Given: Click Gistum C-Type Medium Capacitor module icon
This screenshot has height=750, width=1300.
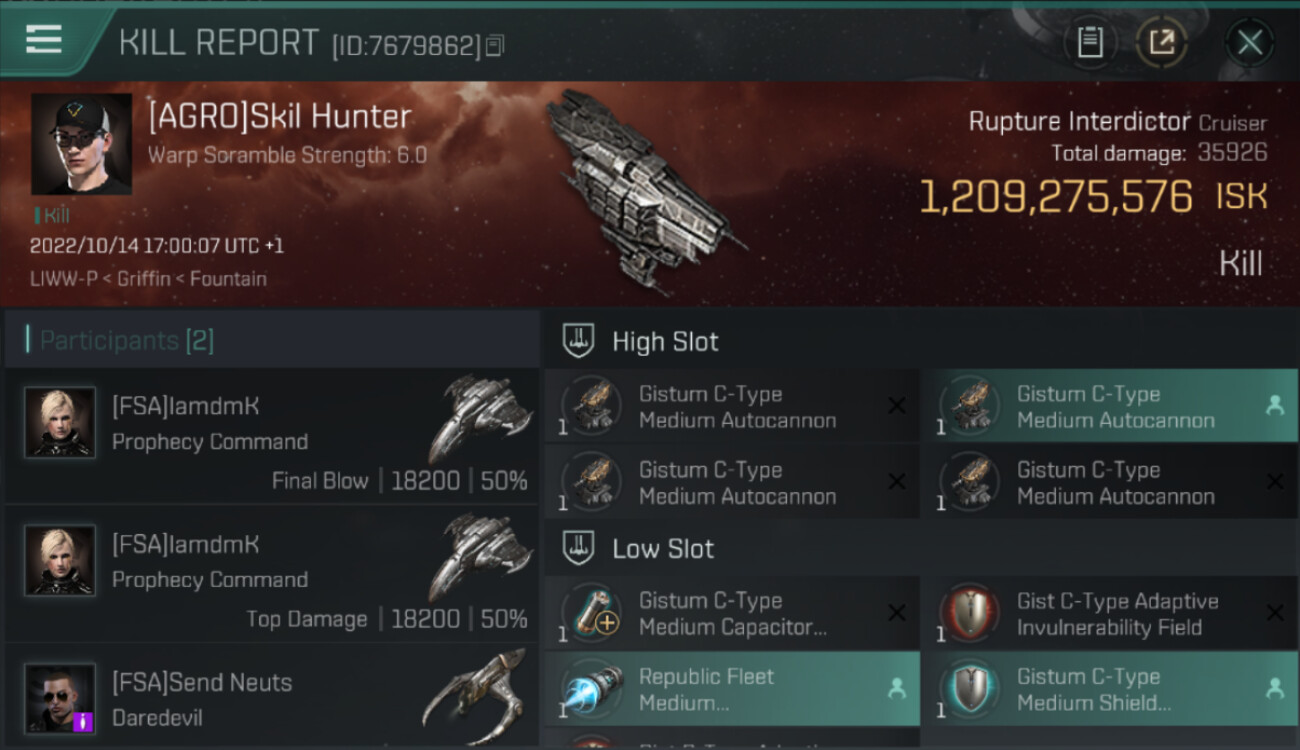Looking at the screenshot, I should [591, 612].
